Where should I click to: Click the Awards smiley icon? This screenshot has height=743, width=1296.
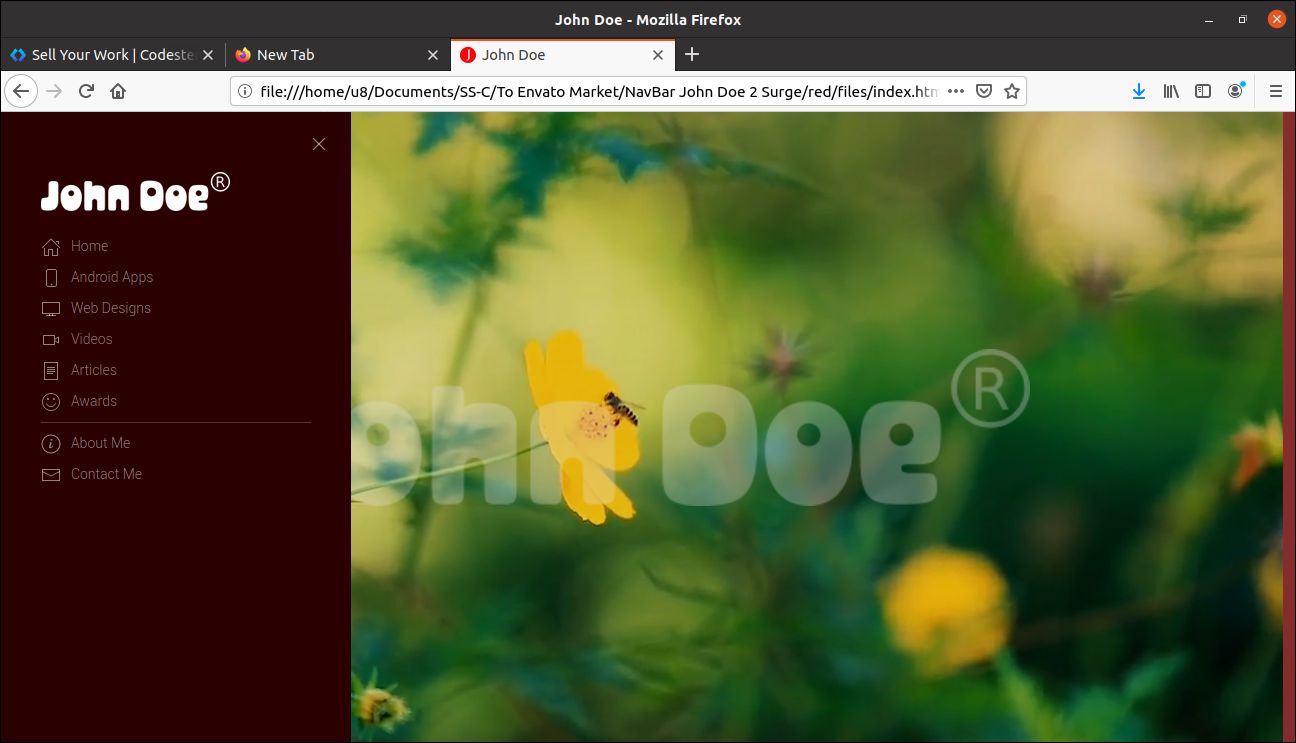click(x=51, y=402)
